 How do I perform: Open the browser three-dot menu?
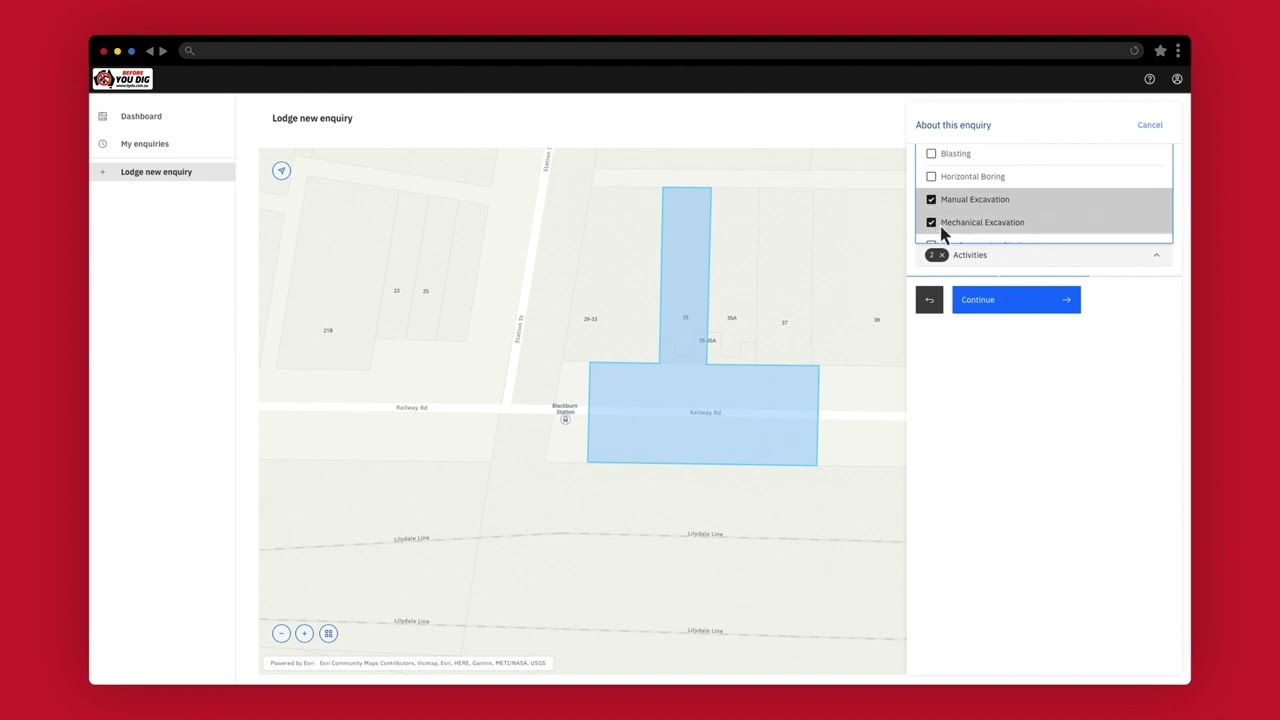(1178, 51)
